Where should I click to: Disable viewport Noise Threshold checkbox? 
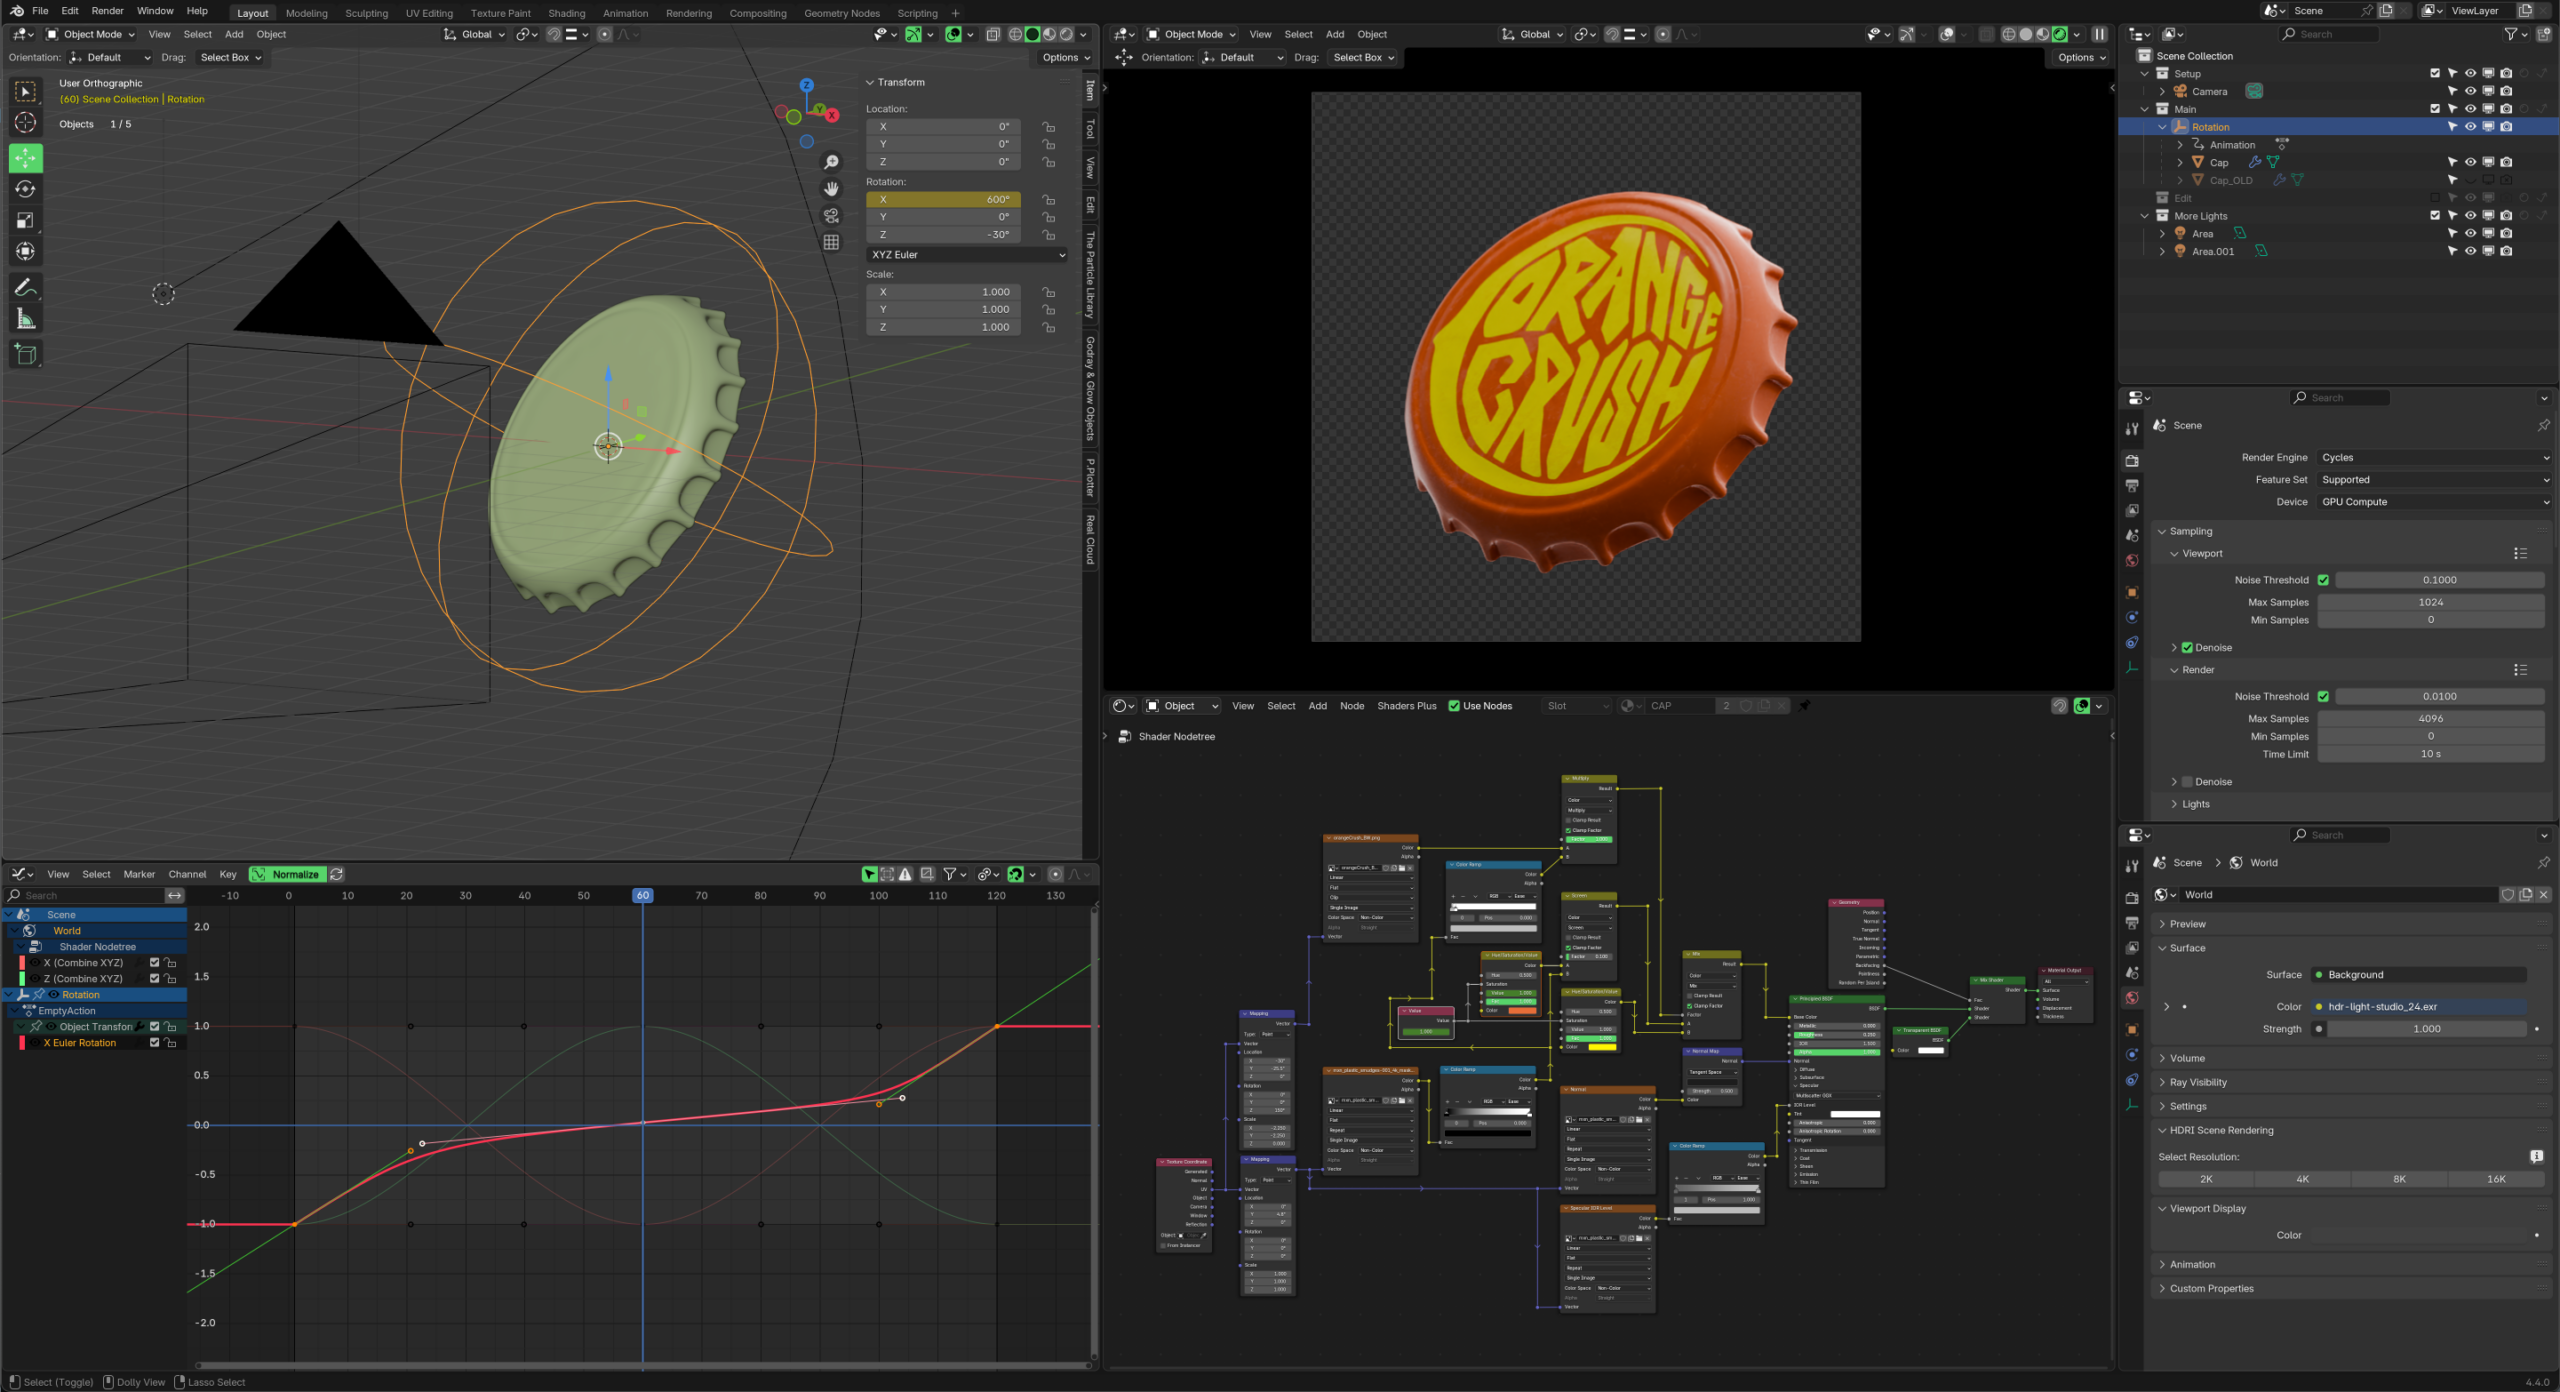click(2323, 580)
